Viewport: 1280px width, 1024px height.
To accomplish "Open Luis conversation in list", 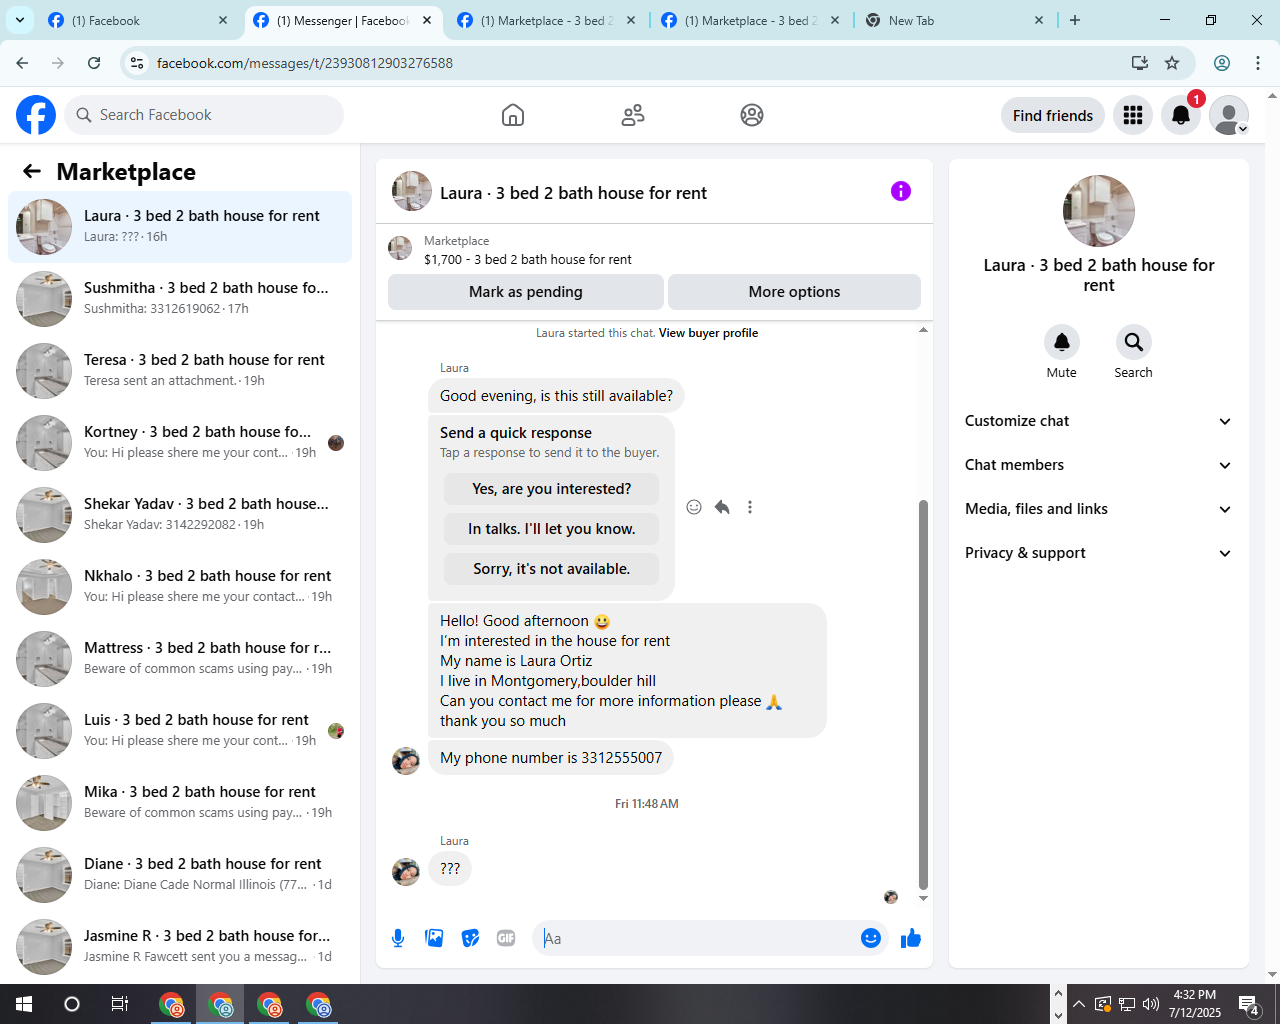I will click(x=180, y=730).
